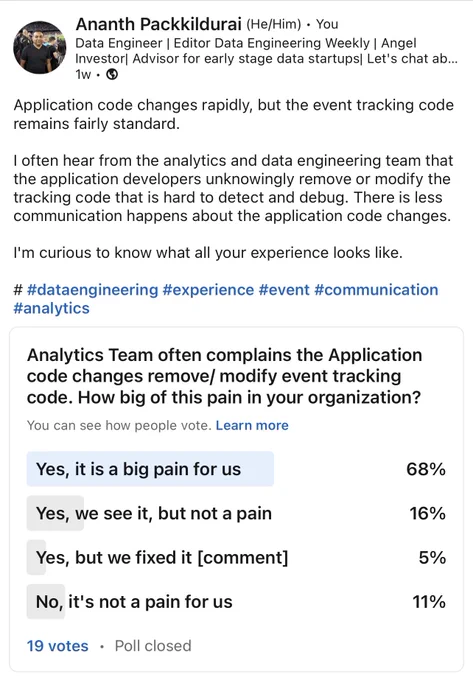Click the globe public visibility icon

point(112,75)
